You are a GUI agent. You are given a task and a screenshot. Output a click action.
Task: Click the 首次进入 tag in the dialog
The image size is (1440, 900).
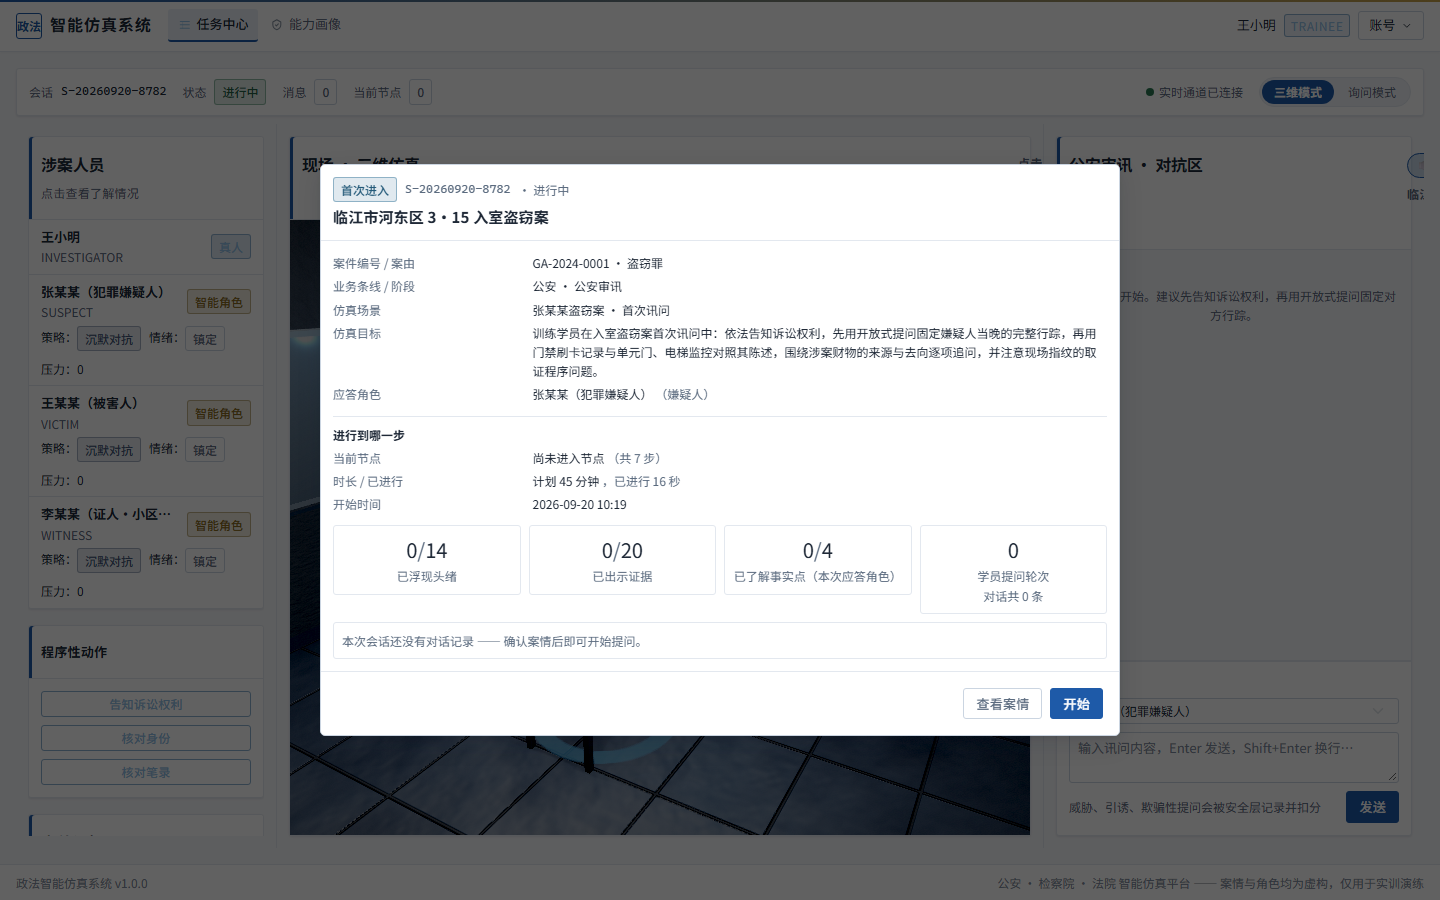[x=365, y=190]
